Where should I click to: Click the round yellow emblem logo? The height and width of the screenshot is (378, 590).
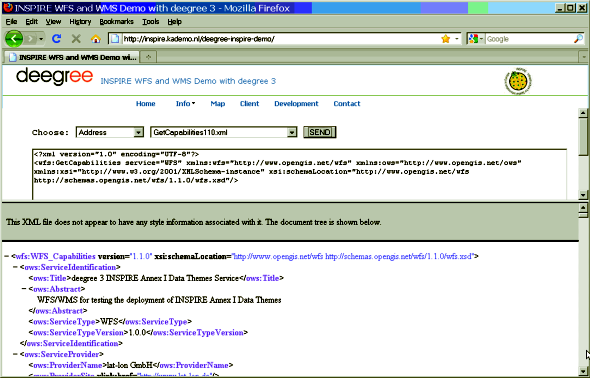tap(518, 81)
